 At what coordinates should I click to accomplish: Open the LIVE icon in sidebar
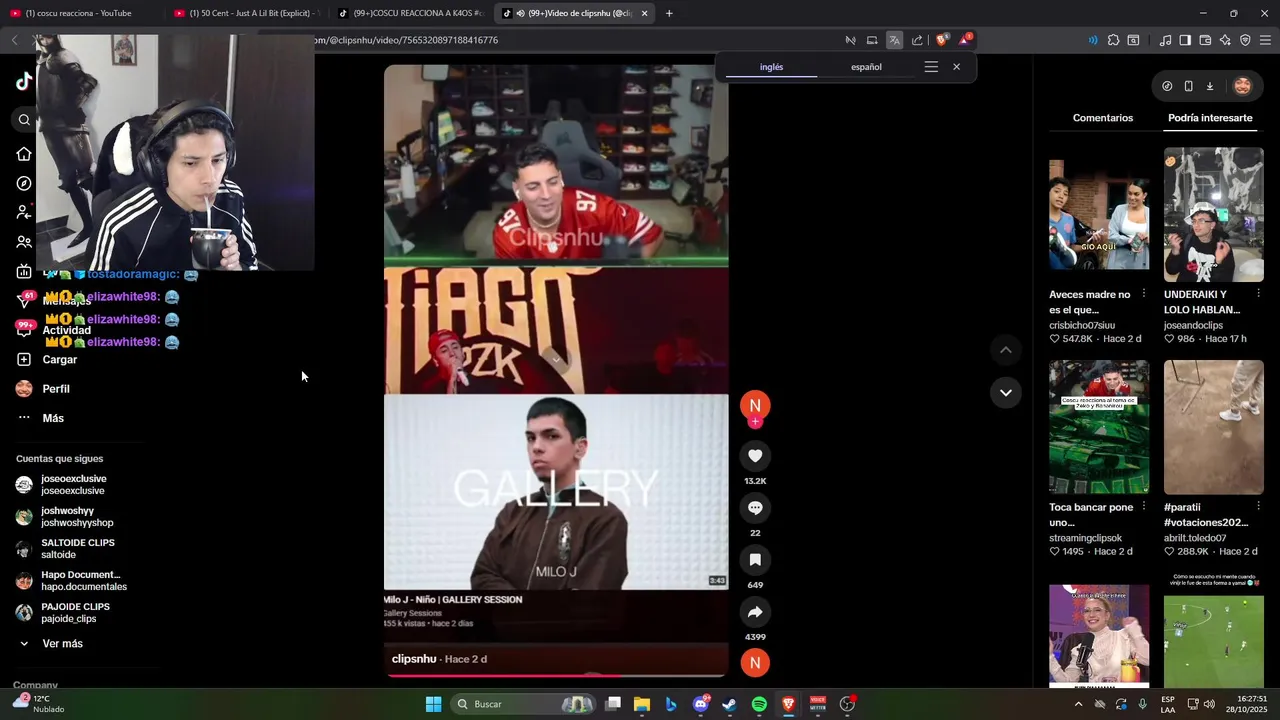(24, 271)
